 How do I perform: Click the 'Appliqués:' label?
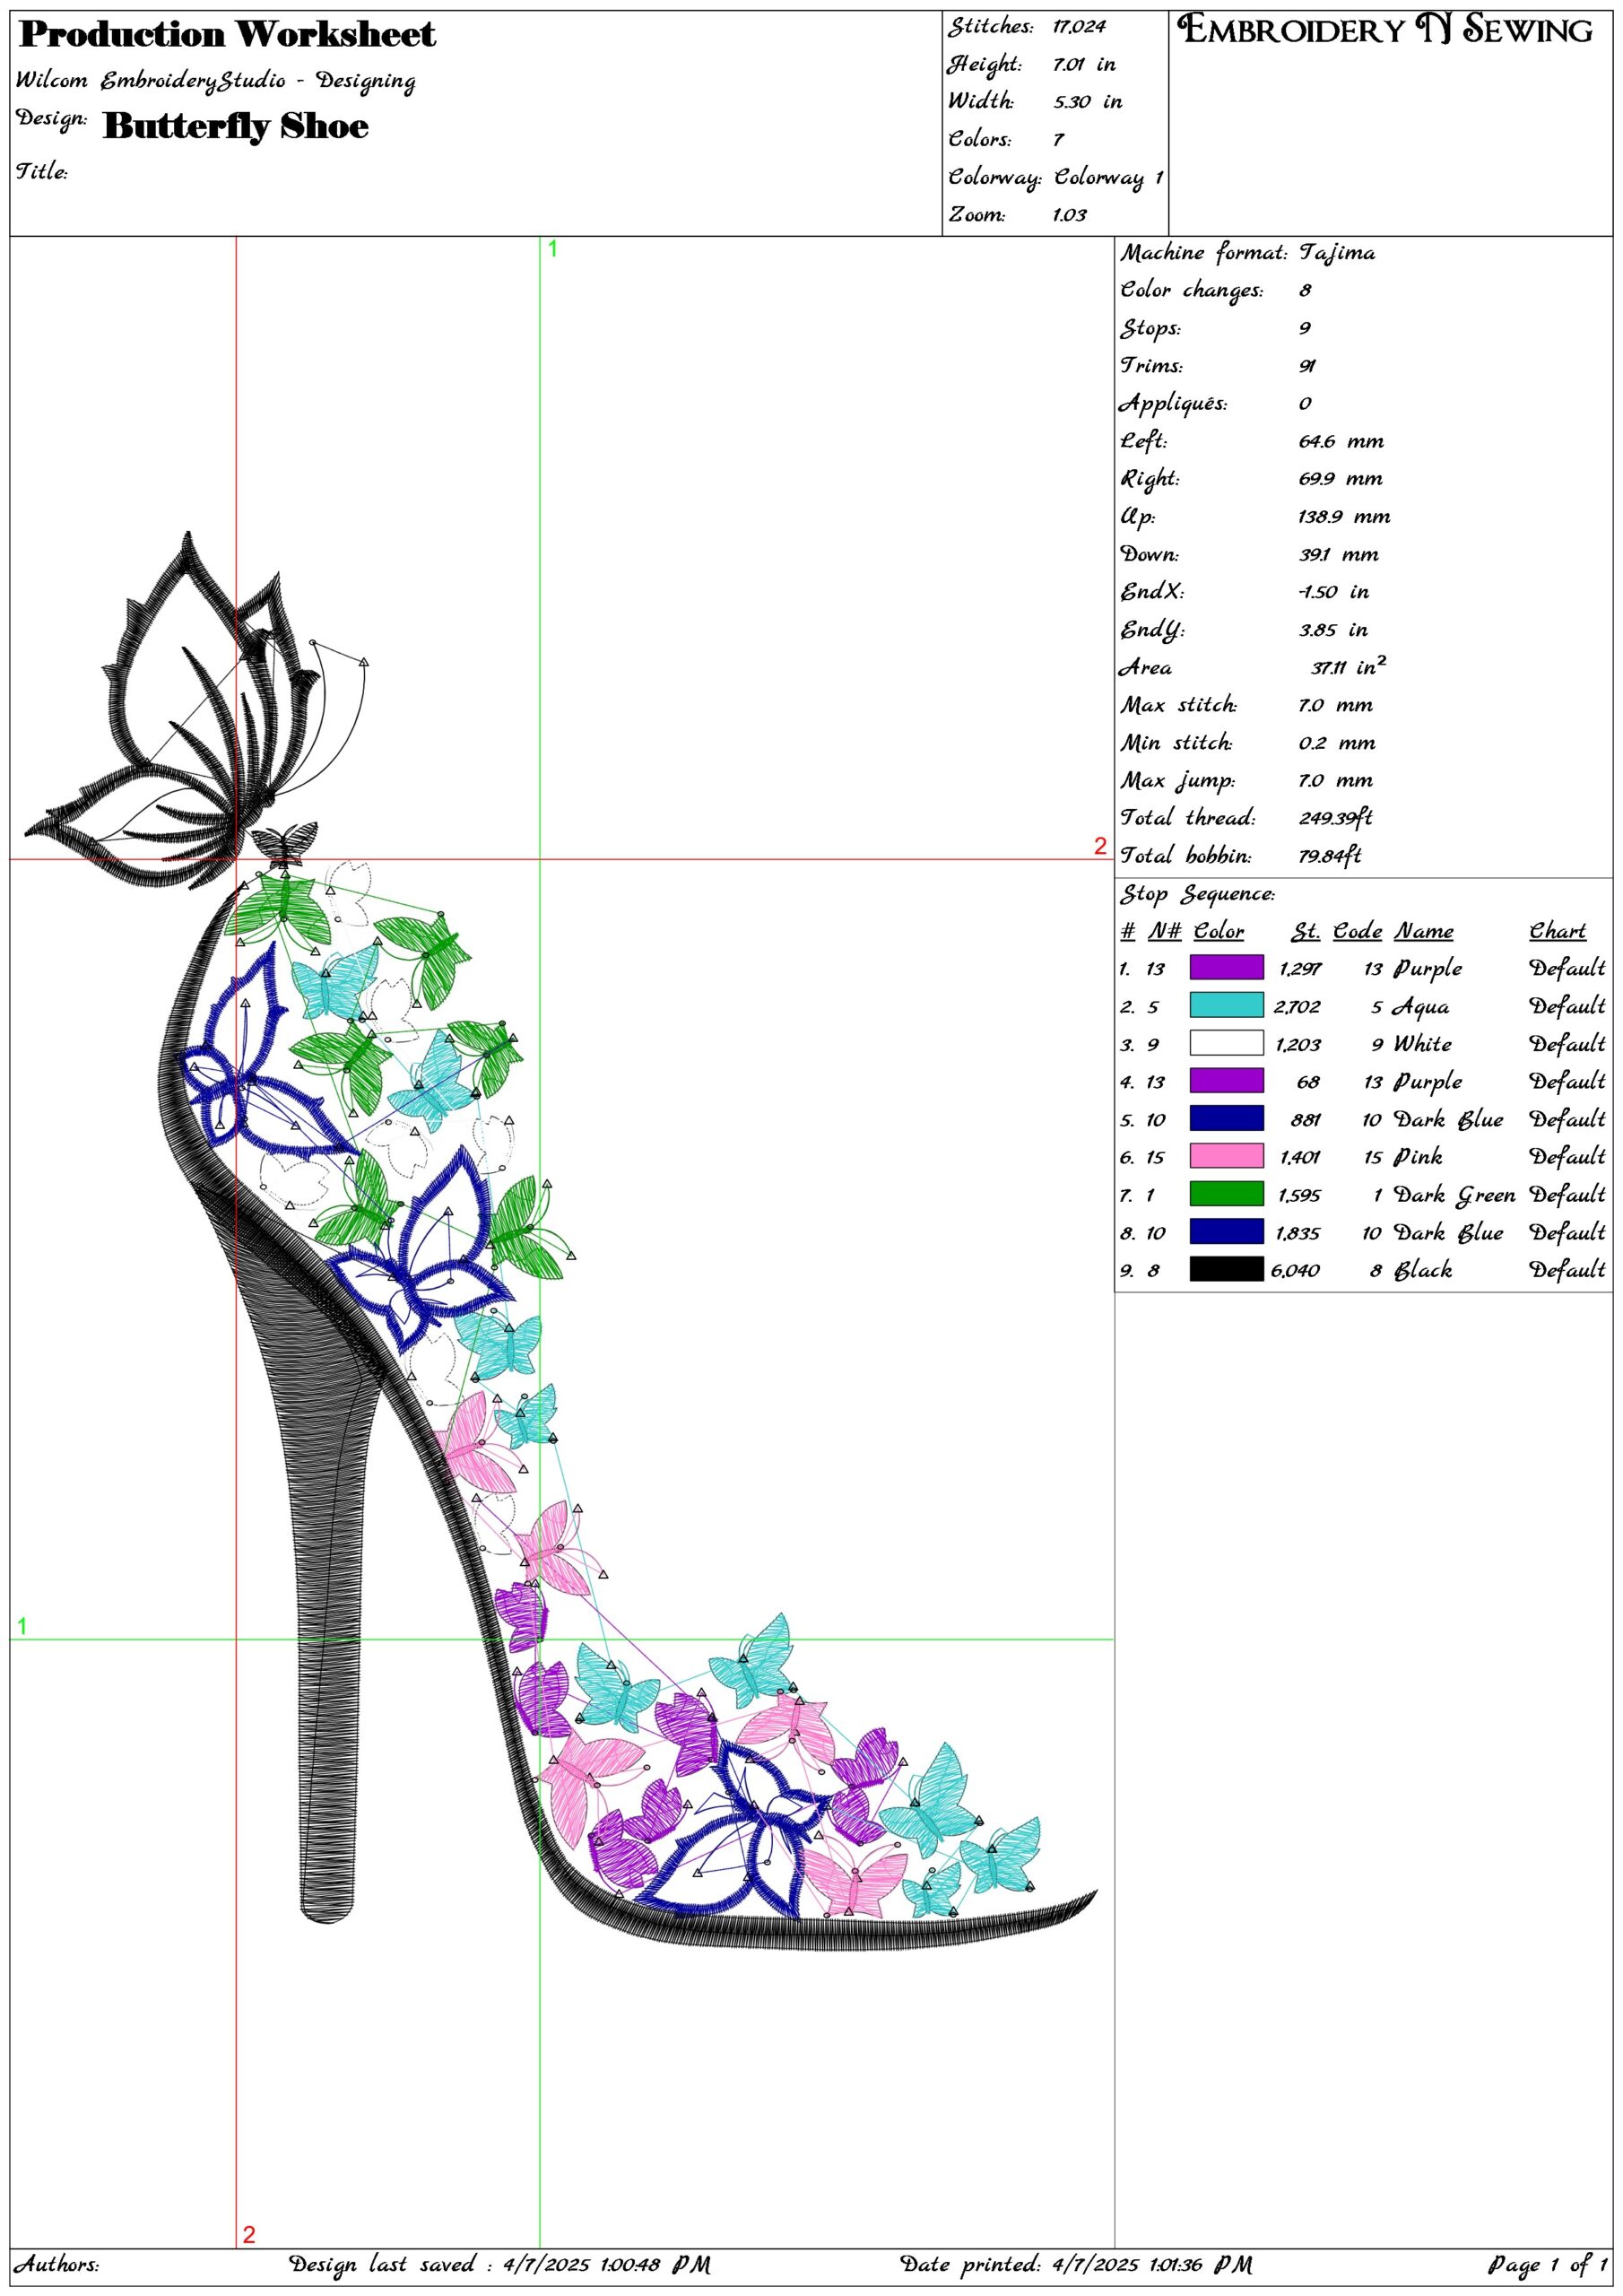[1173, 403]
